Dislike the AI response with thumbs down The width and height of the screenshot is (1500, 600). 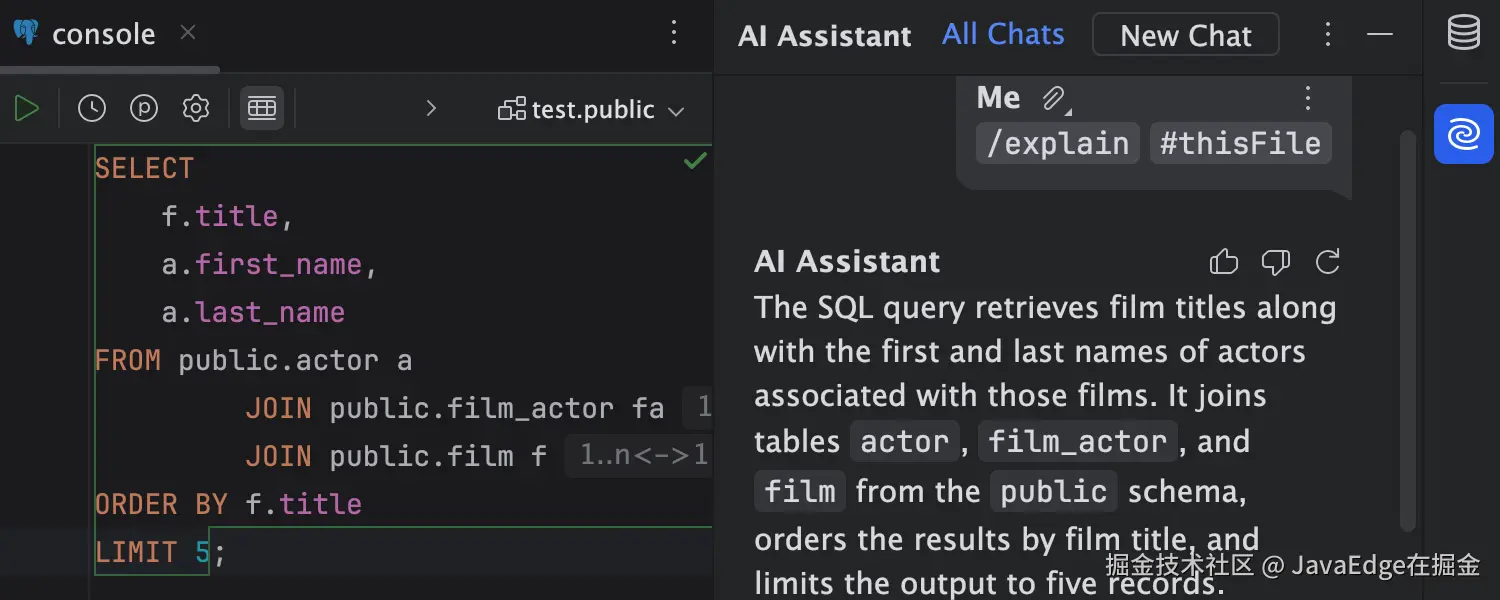(x=1276, y=262)
